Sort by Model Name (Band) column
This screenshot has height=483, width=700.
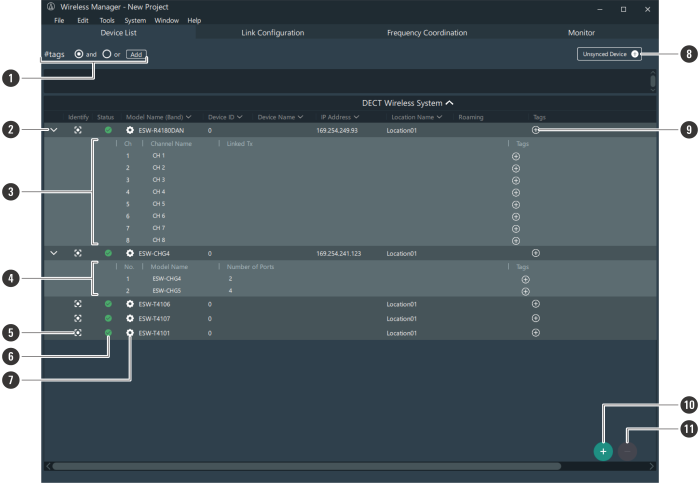[158, 117]
